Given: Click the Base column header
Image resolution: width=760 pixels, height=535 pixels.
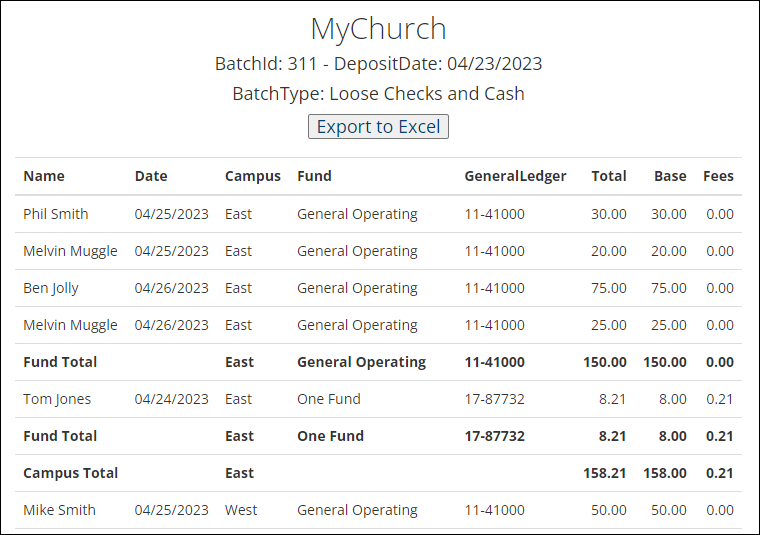Looking at the screenshot, I should tap(670, 176).
